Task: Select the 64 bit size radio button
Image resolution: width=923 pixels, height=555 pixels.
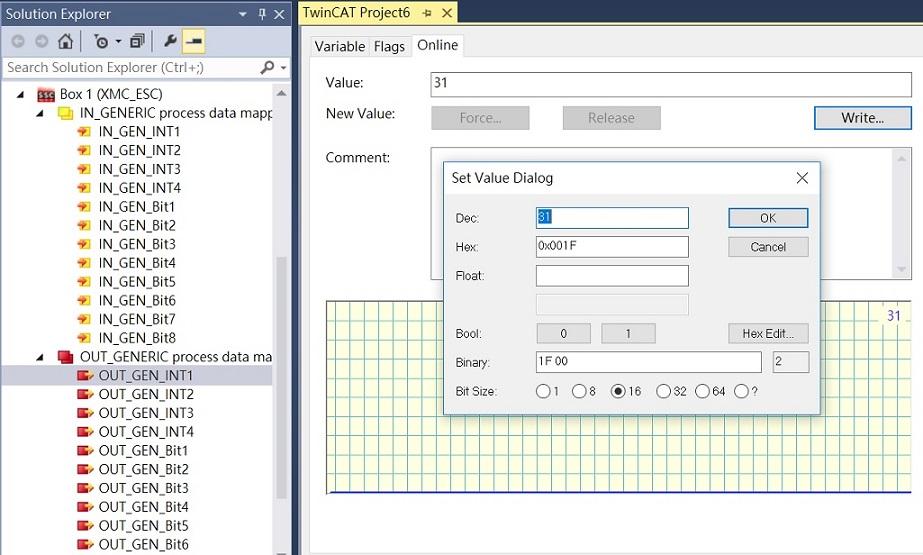Action: click(702, 391)
